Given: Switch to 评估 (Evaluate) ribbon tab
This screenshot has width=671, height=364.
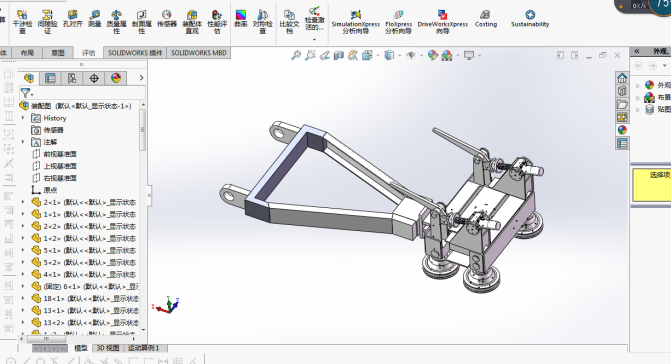Looking at the screenshot, I should 89,53.
